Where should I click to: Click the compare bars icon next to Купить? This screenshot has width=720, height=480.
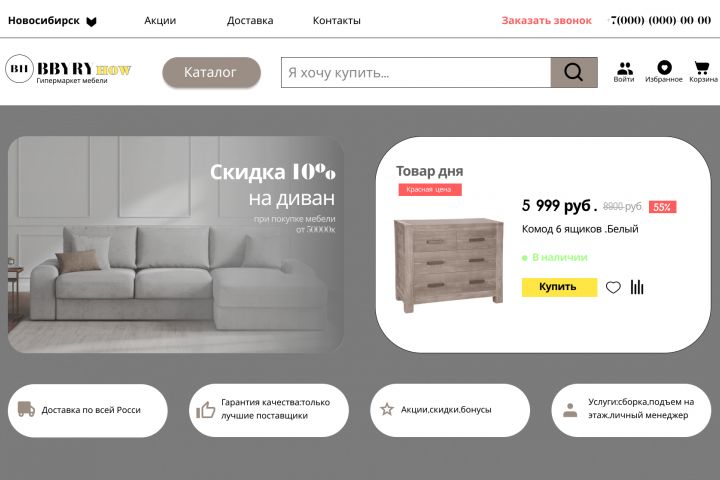(x=637, y=287)
